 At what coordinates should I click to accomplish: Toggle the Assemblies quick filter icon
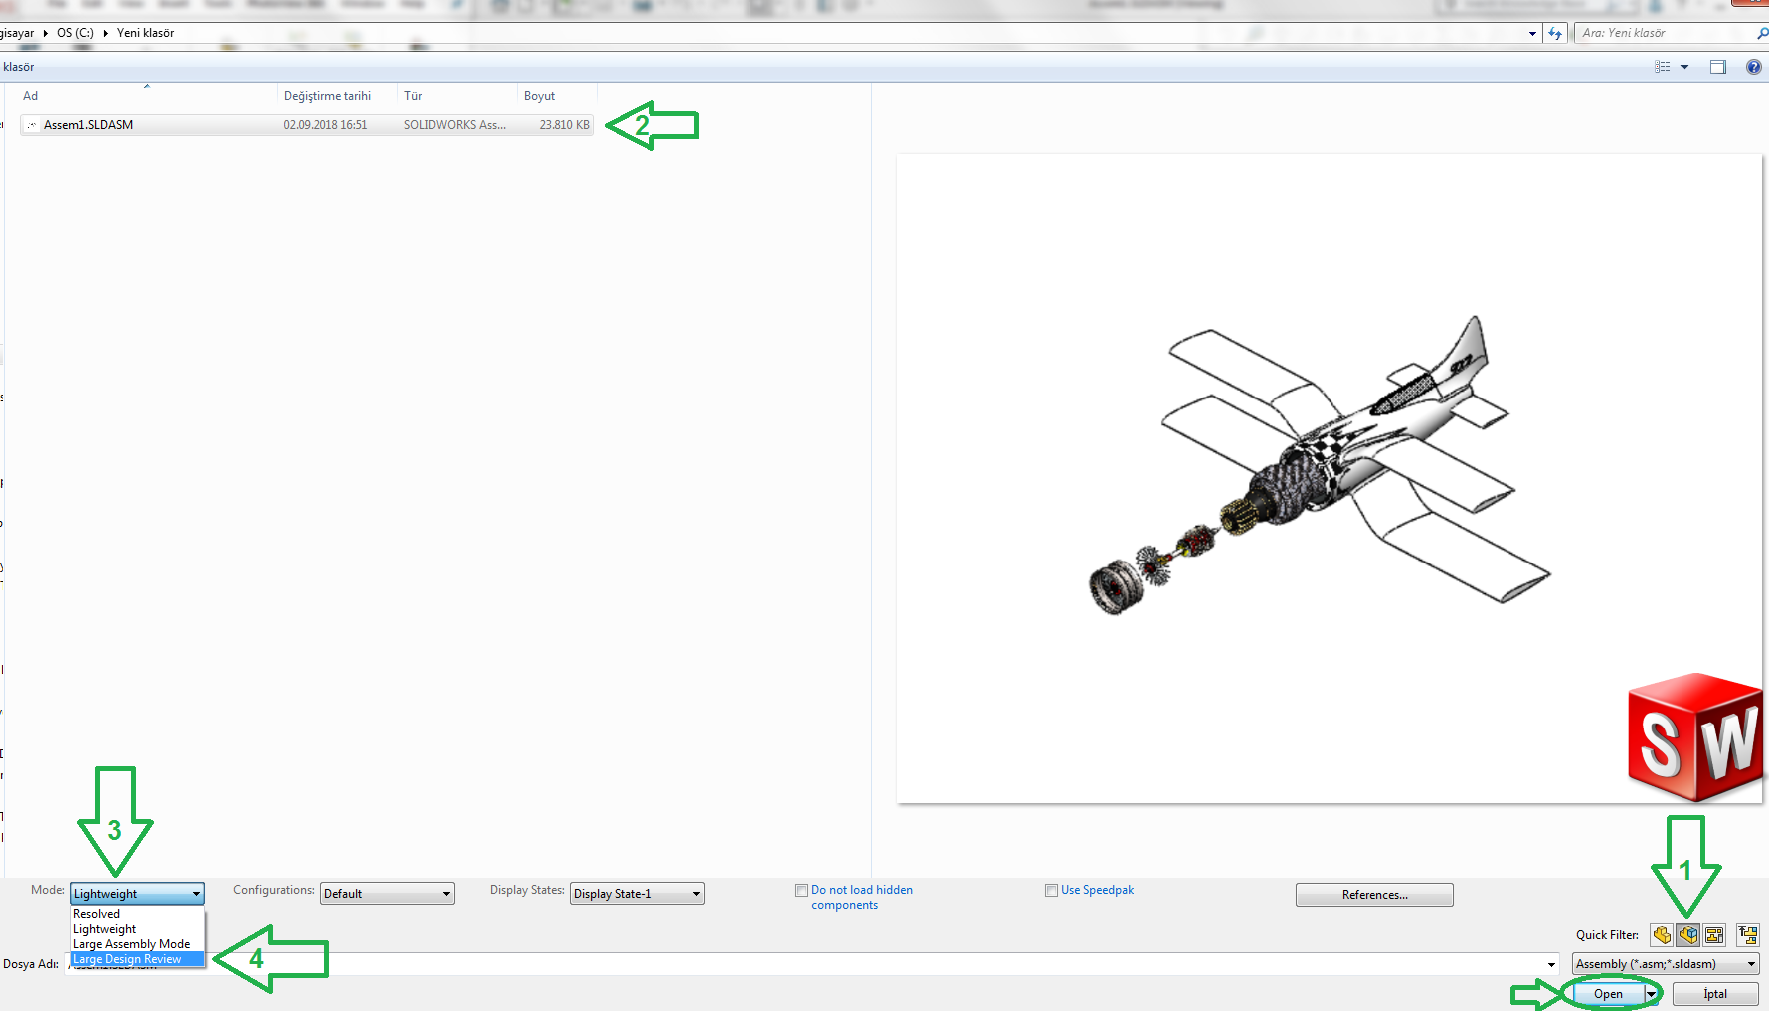1688,935
